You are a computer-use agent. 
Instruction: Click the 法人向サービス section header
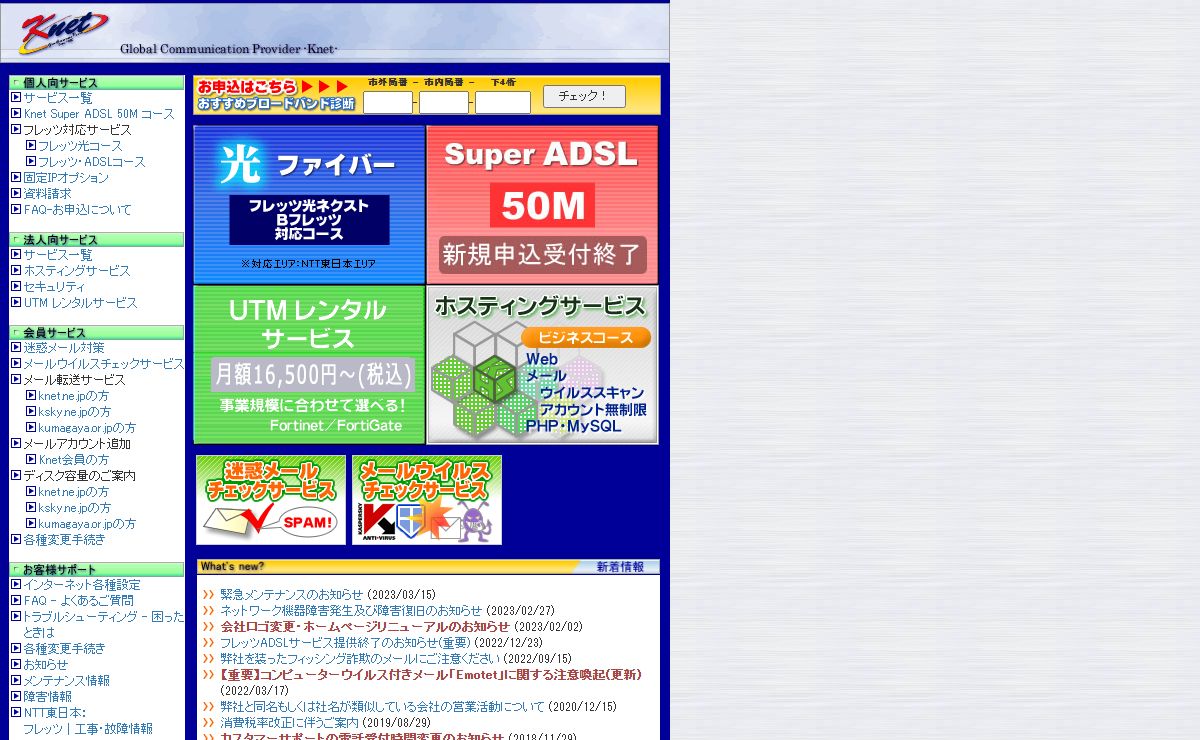pyautogui.click(x=97, y=239)
